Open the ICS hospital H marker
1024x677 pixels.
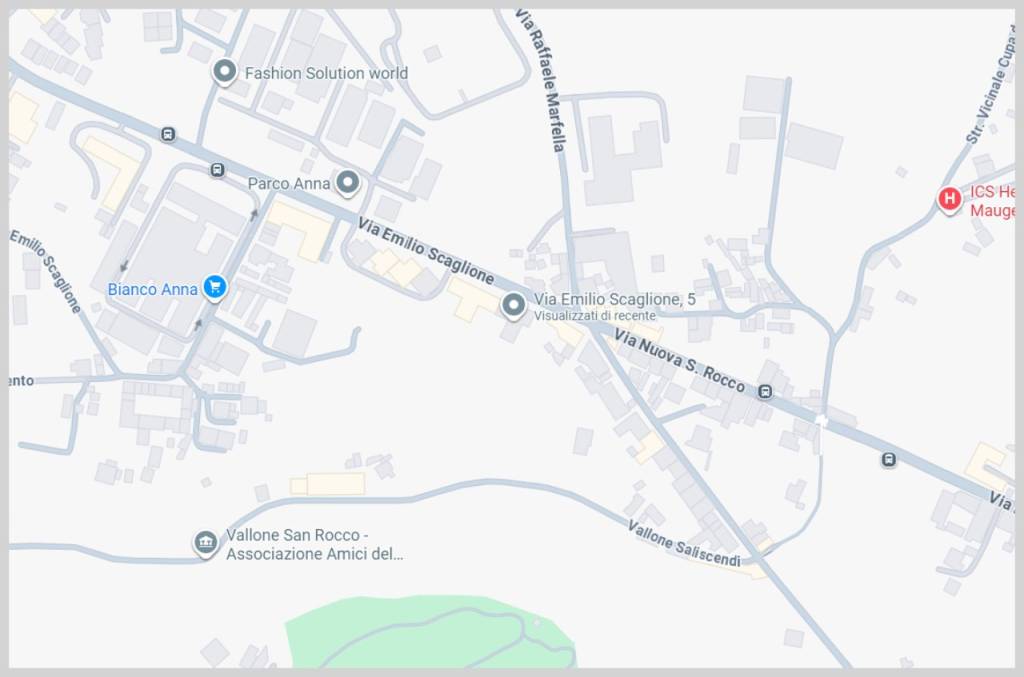(x=949, y=199)
